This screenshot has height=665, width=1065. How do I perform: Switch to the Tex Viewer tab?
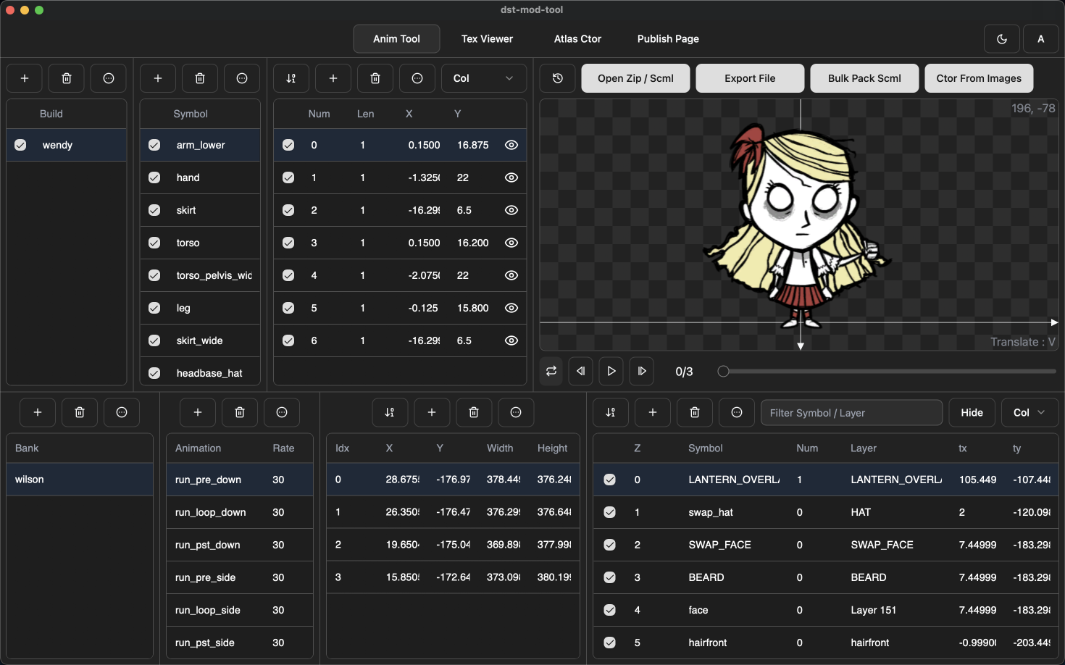[x=487, y=39]
